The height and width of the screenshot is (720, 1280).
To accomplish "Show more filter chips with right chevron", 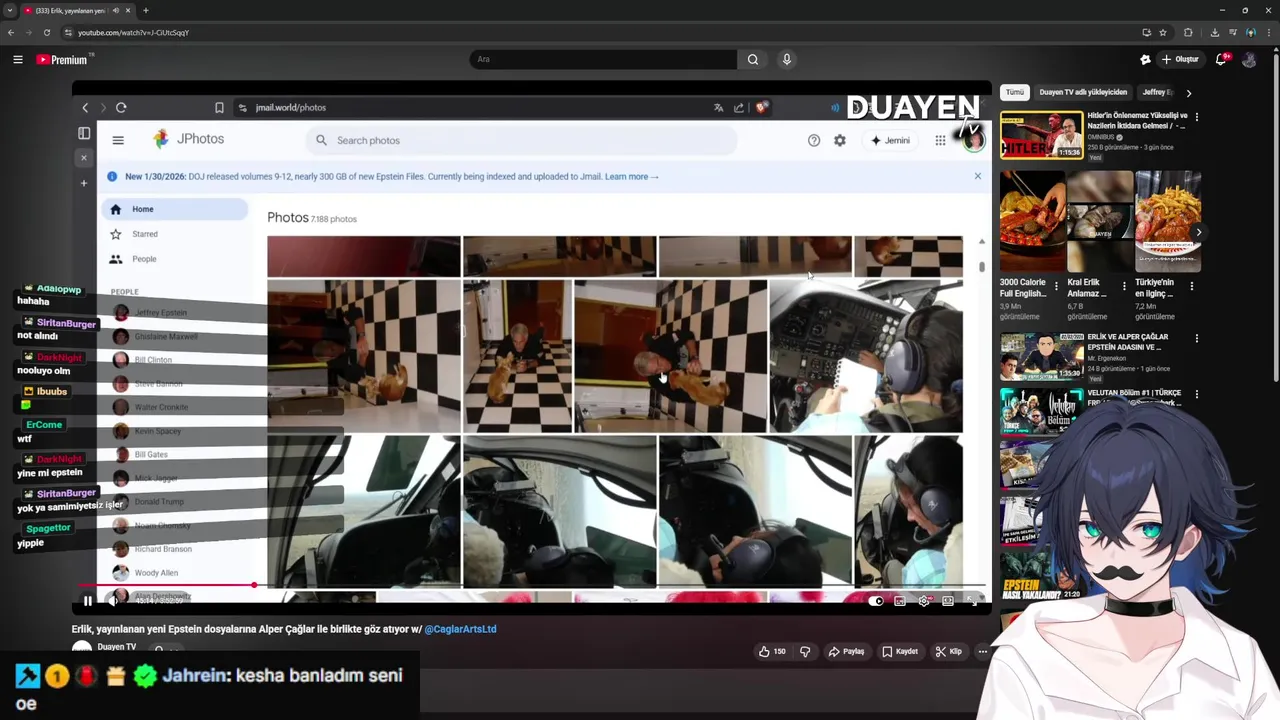I will click(x=1188, y=93).
